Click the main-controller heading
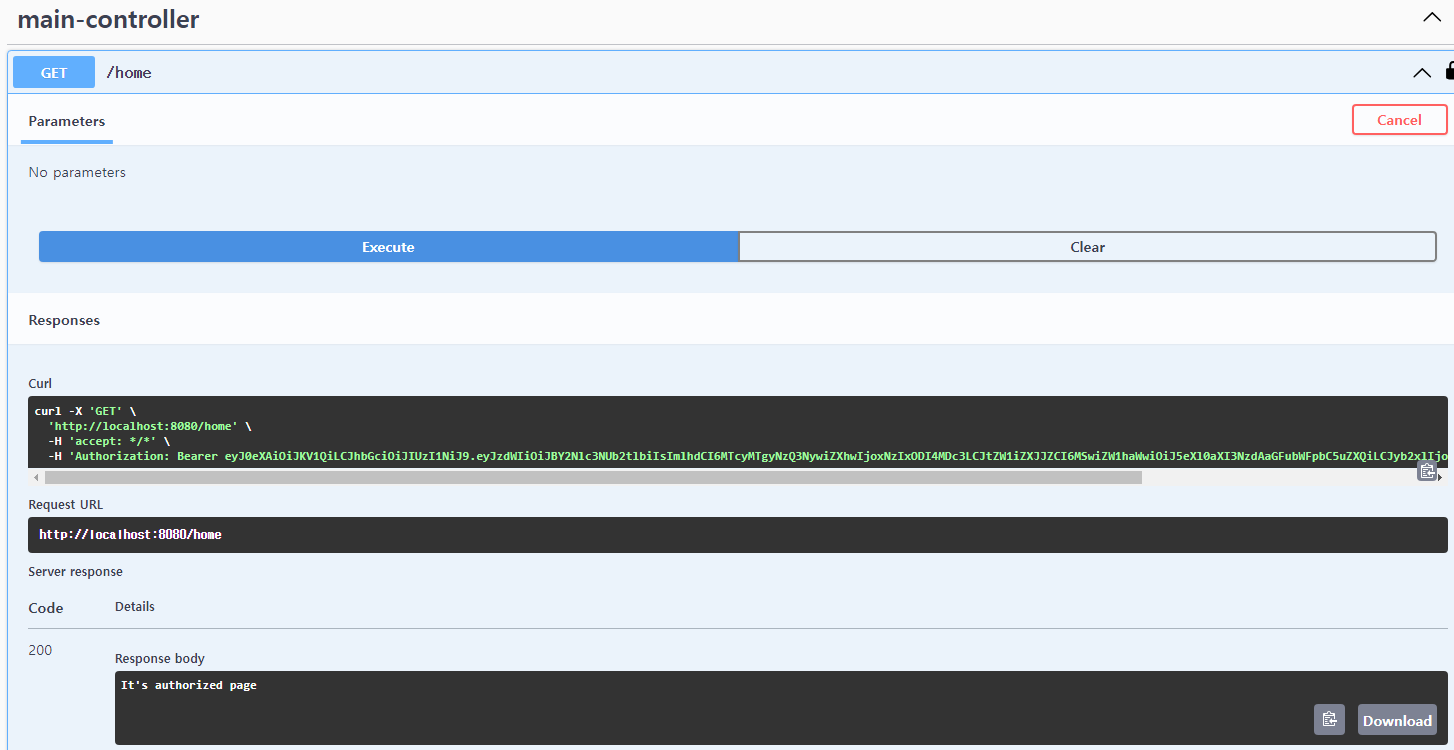 tap(108, 19)
